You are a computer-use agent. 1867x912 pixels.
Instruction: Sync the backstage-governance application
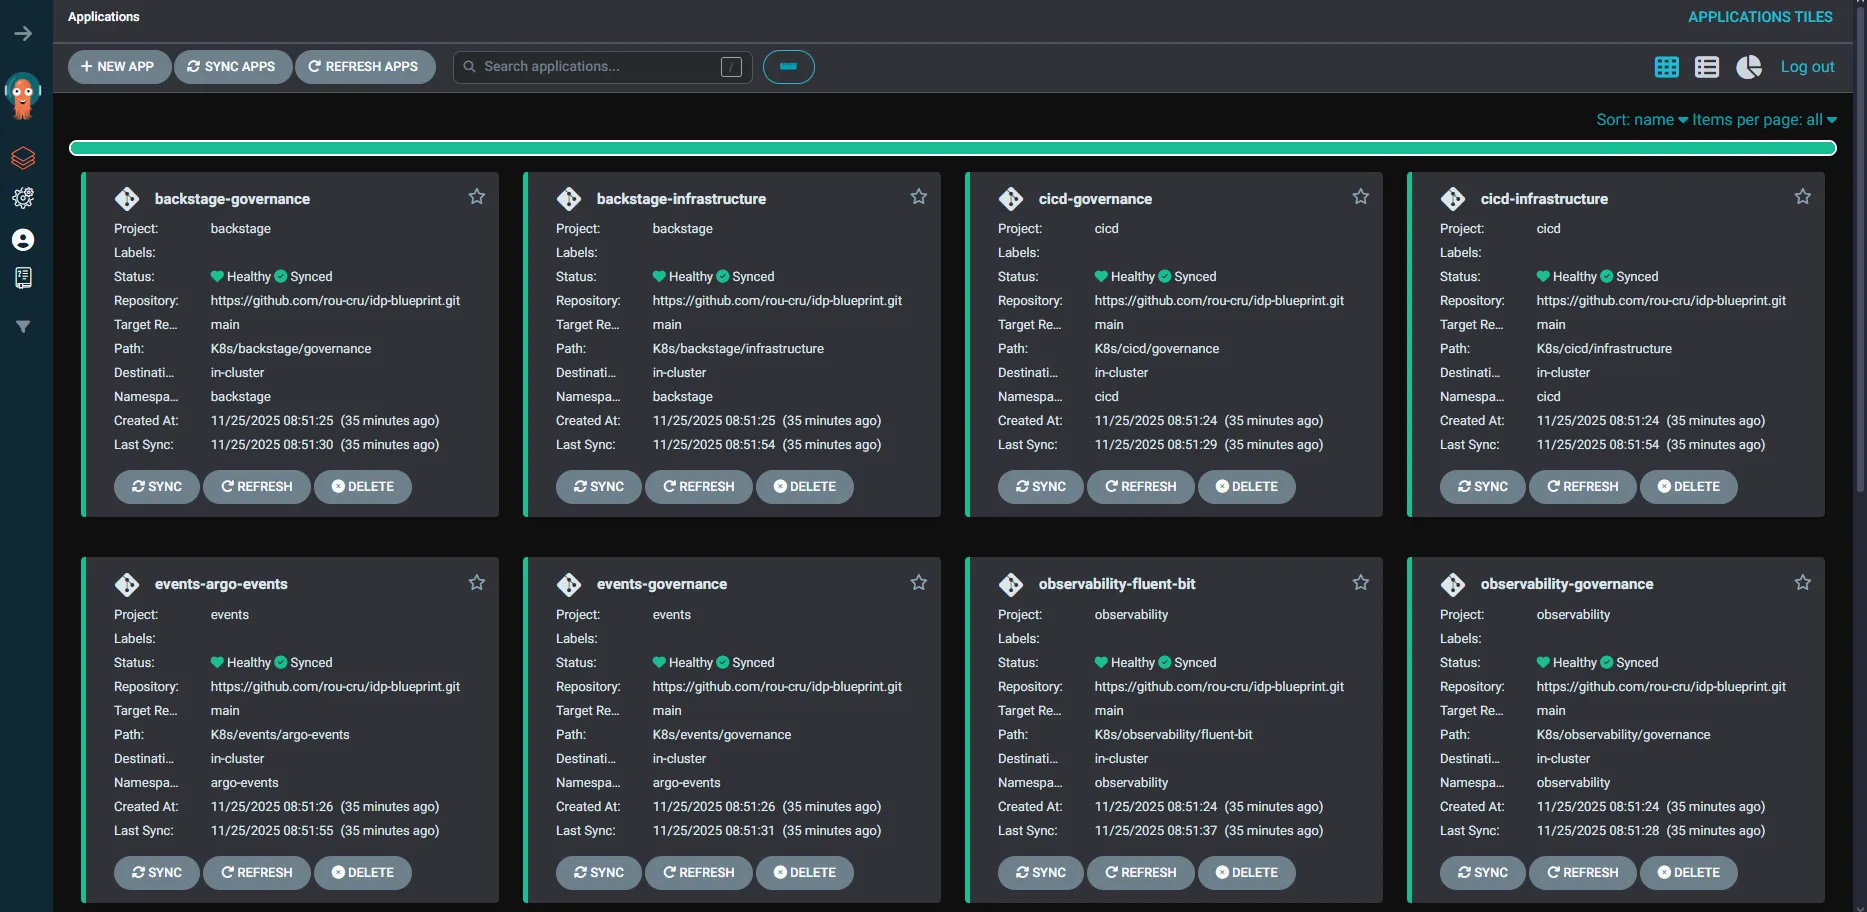pos(157,487)
